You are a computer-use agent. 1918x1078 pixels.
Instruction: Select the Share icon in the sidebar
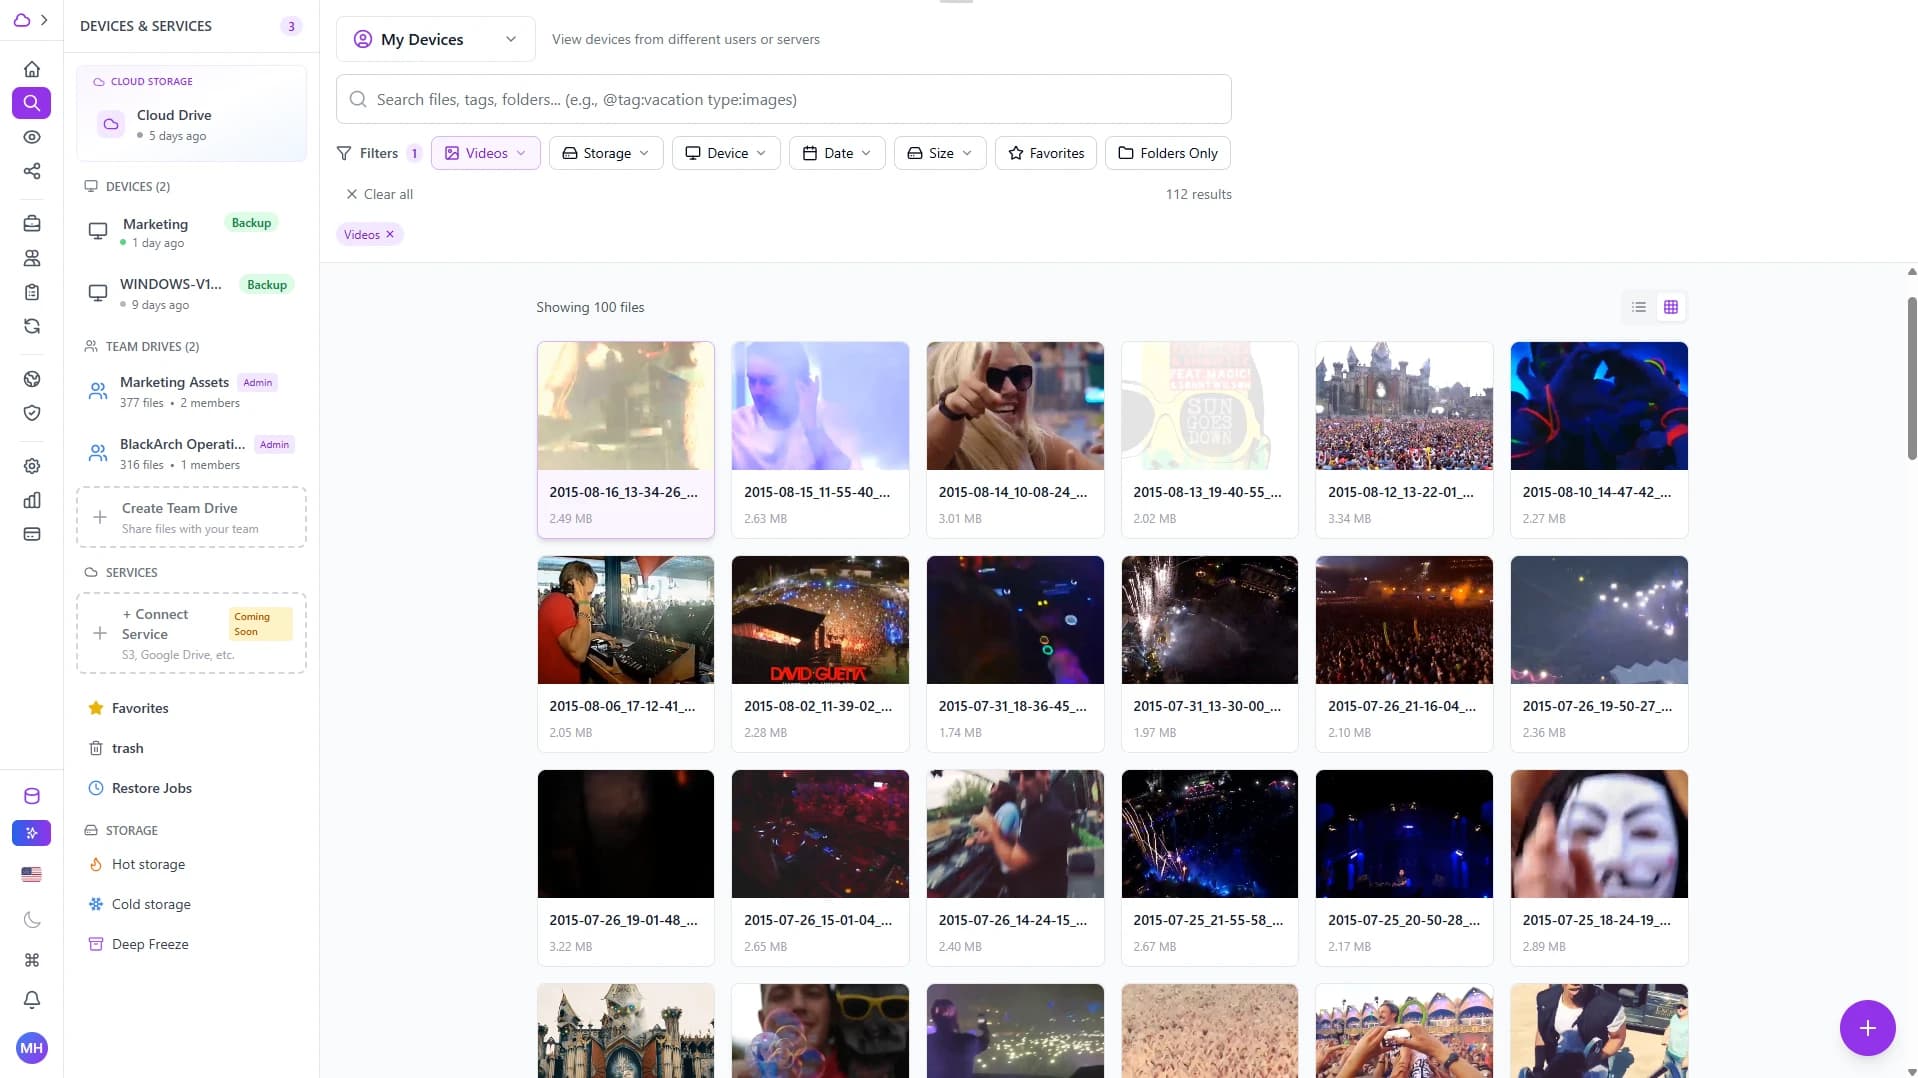[32, 172]
